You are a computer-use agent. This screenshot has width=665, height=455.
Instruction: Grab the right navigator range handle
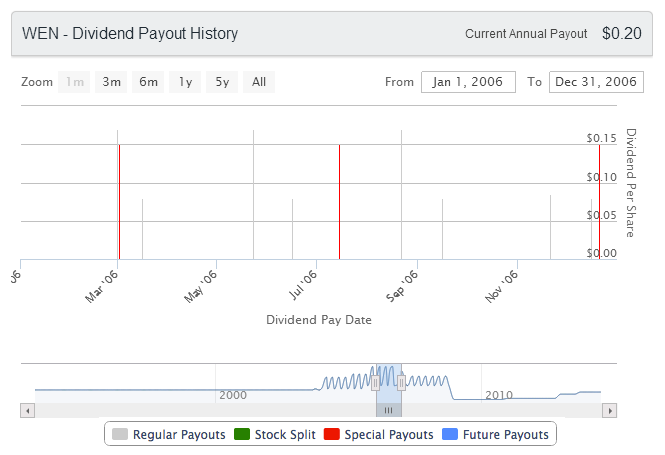[x=401, y=383]
